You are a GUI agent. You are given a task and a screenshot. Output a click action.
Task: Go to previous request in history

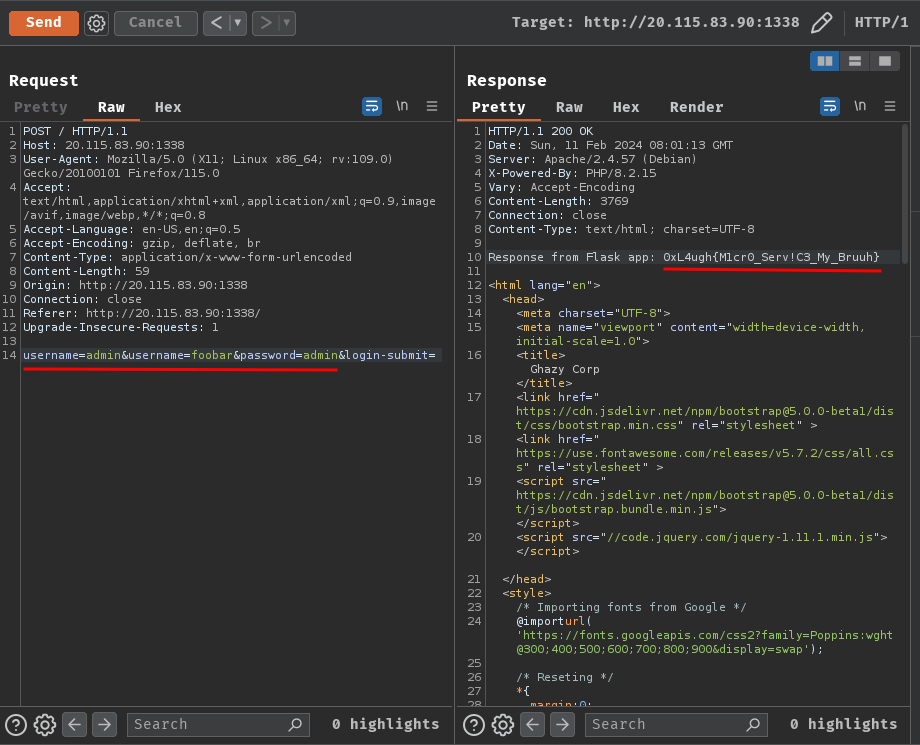point(217,23)
